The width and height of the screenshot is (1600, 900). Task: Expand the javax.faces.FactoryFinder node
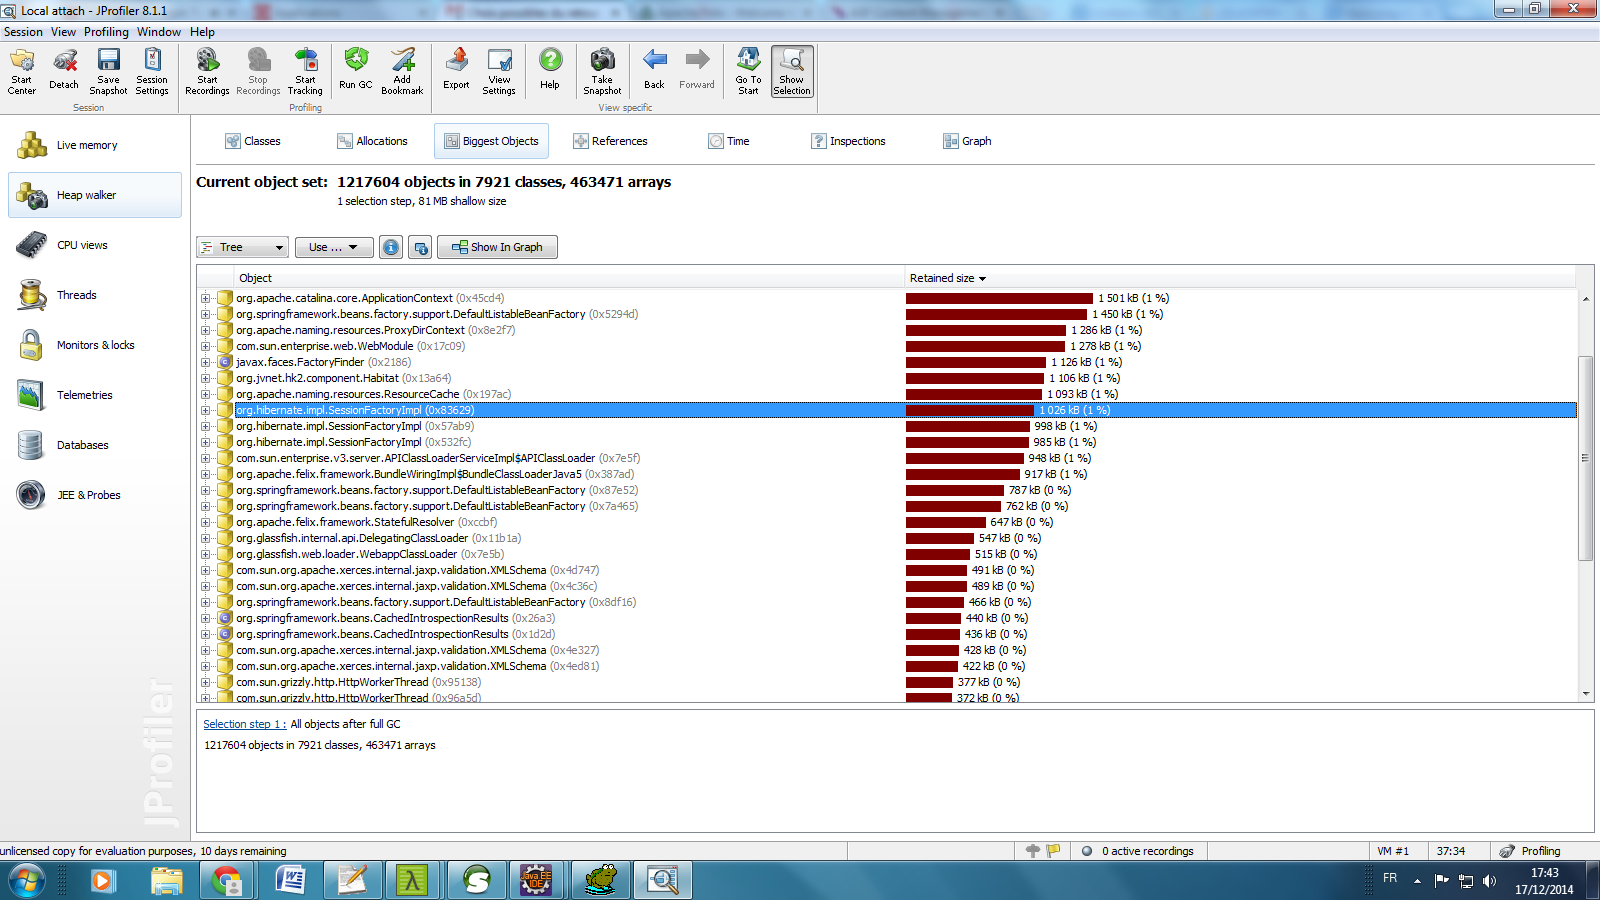[205, 362]
